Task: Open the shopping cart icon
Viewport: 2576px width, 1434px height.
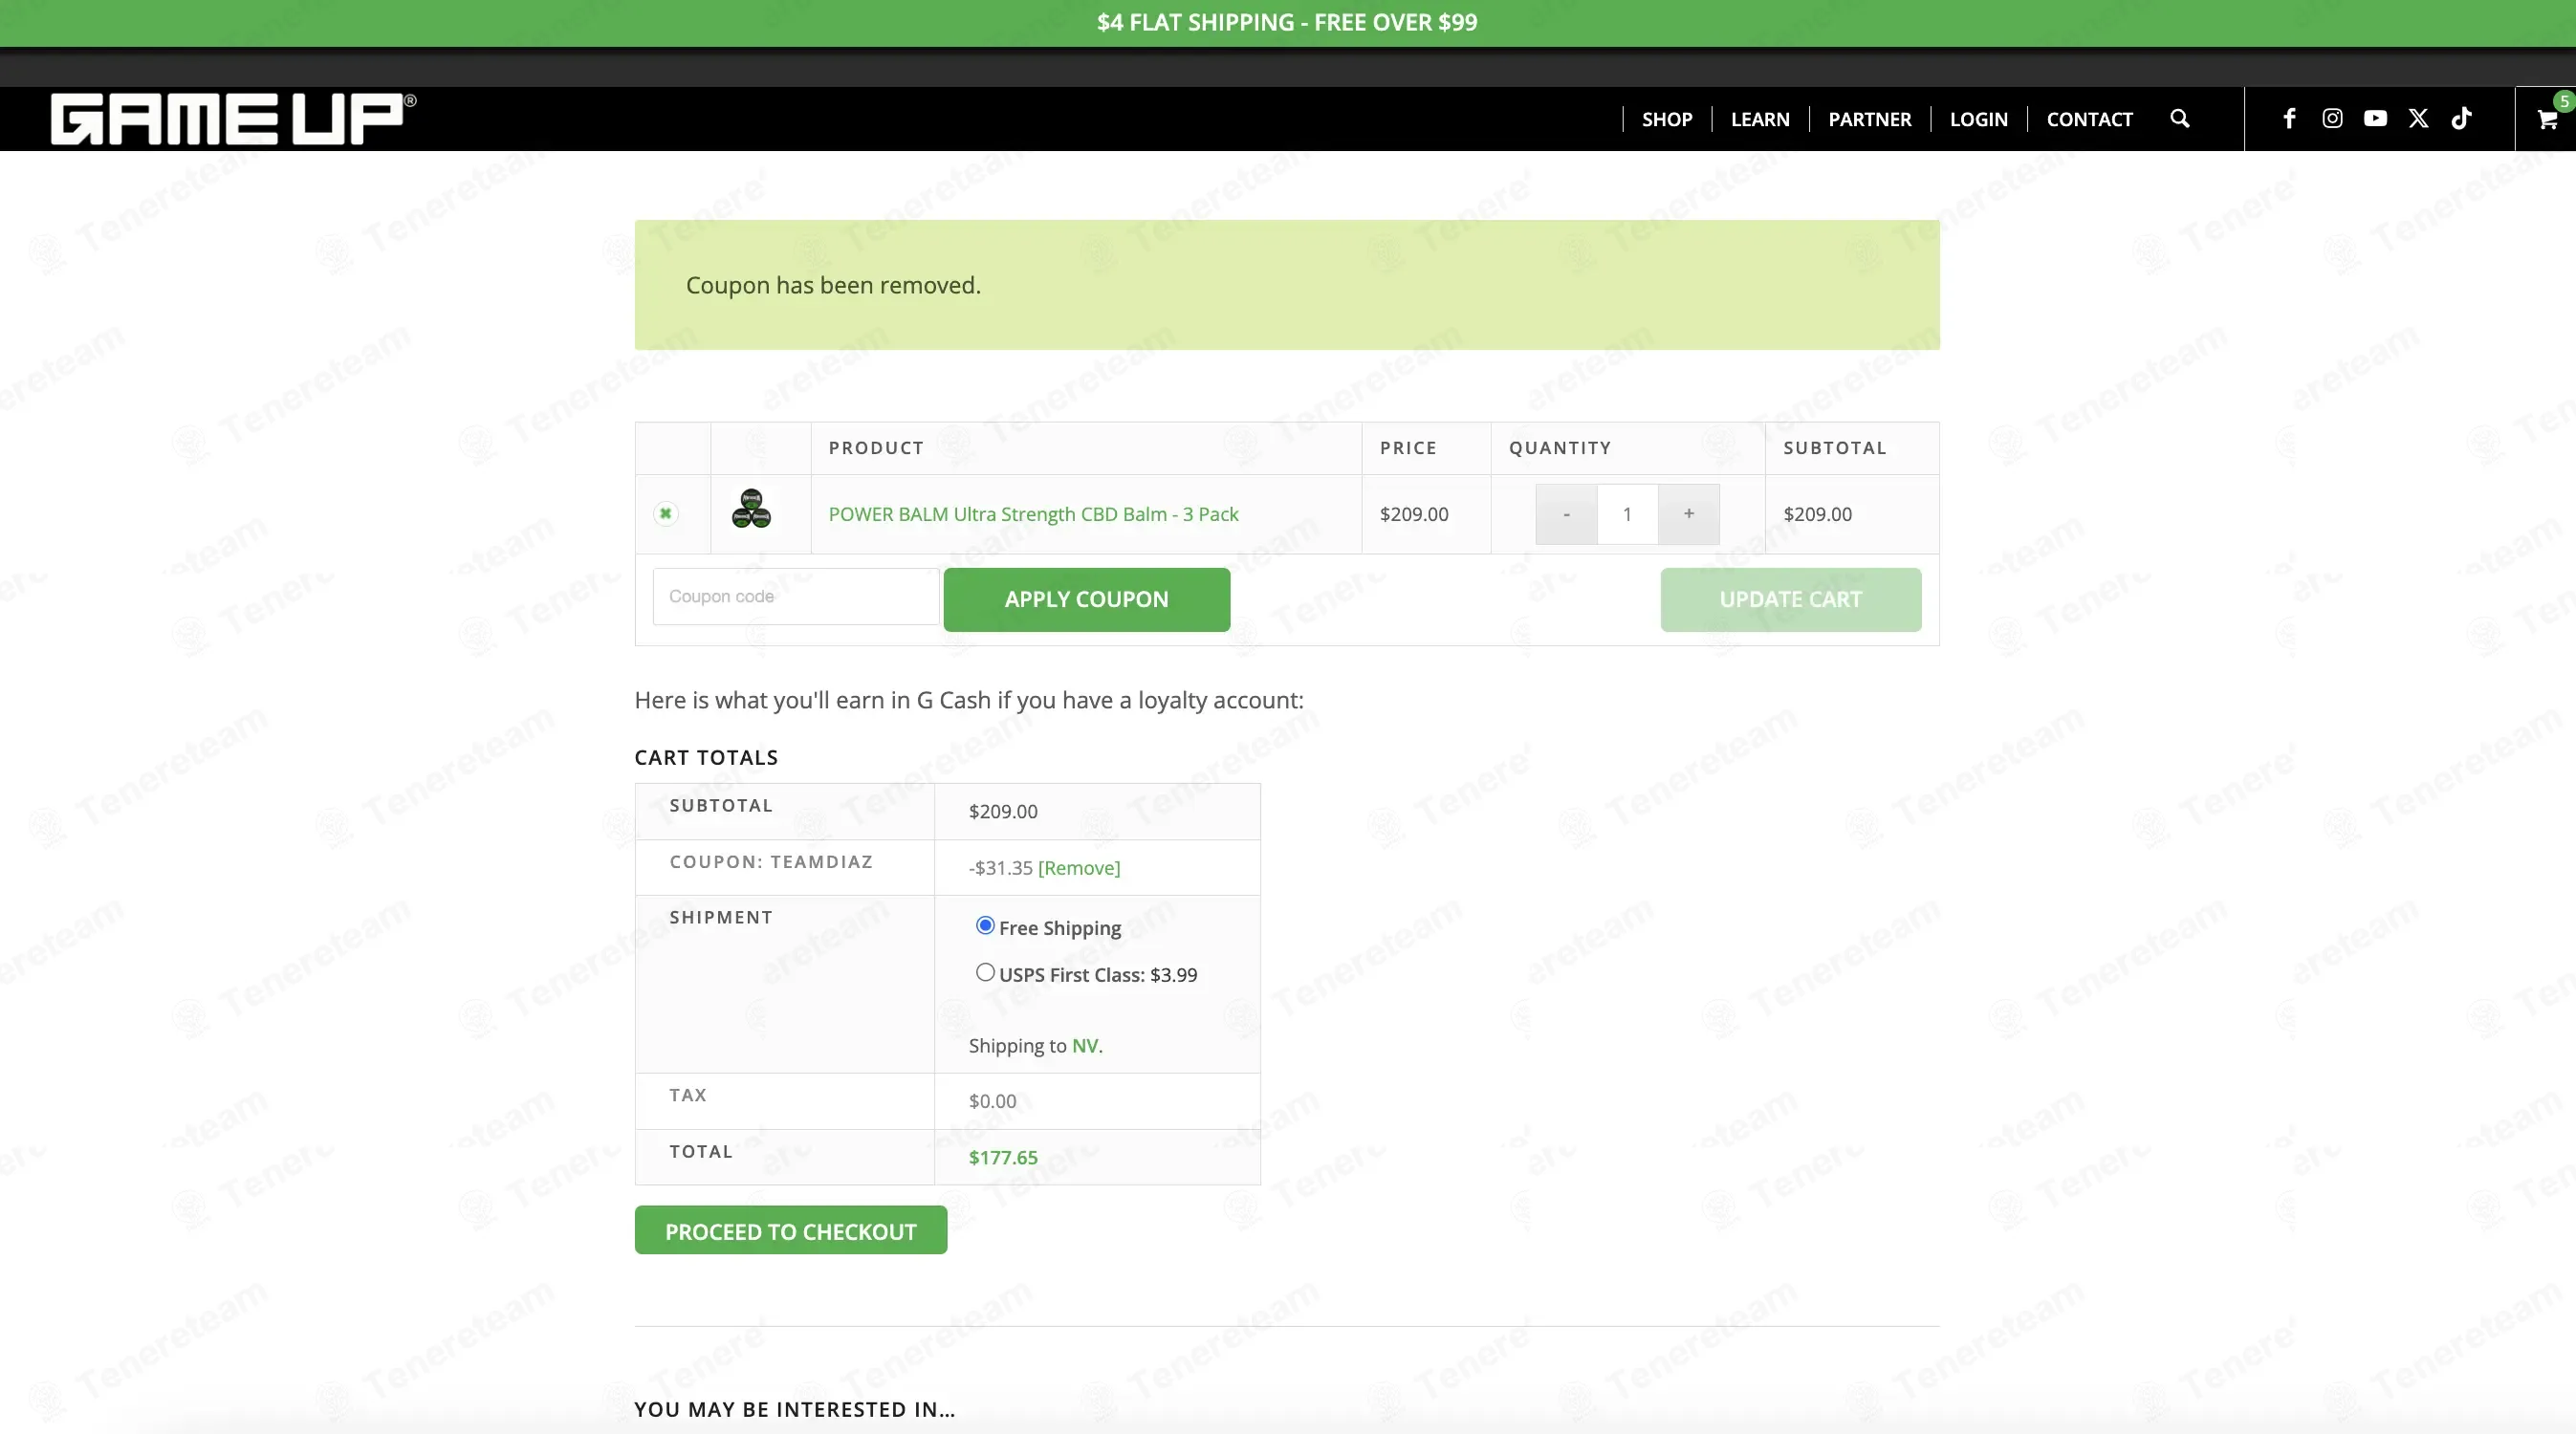Action: [2547, 120]
